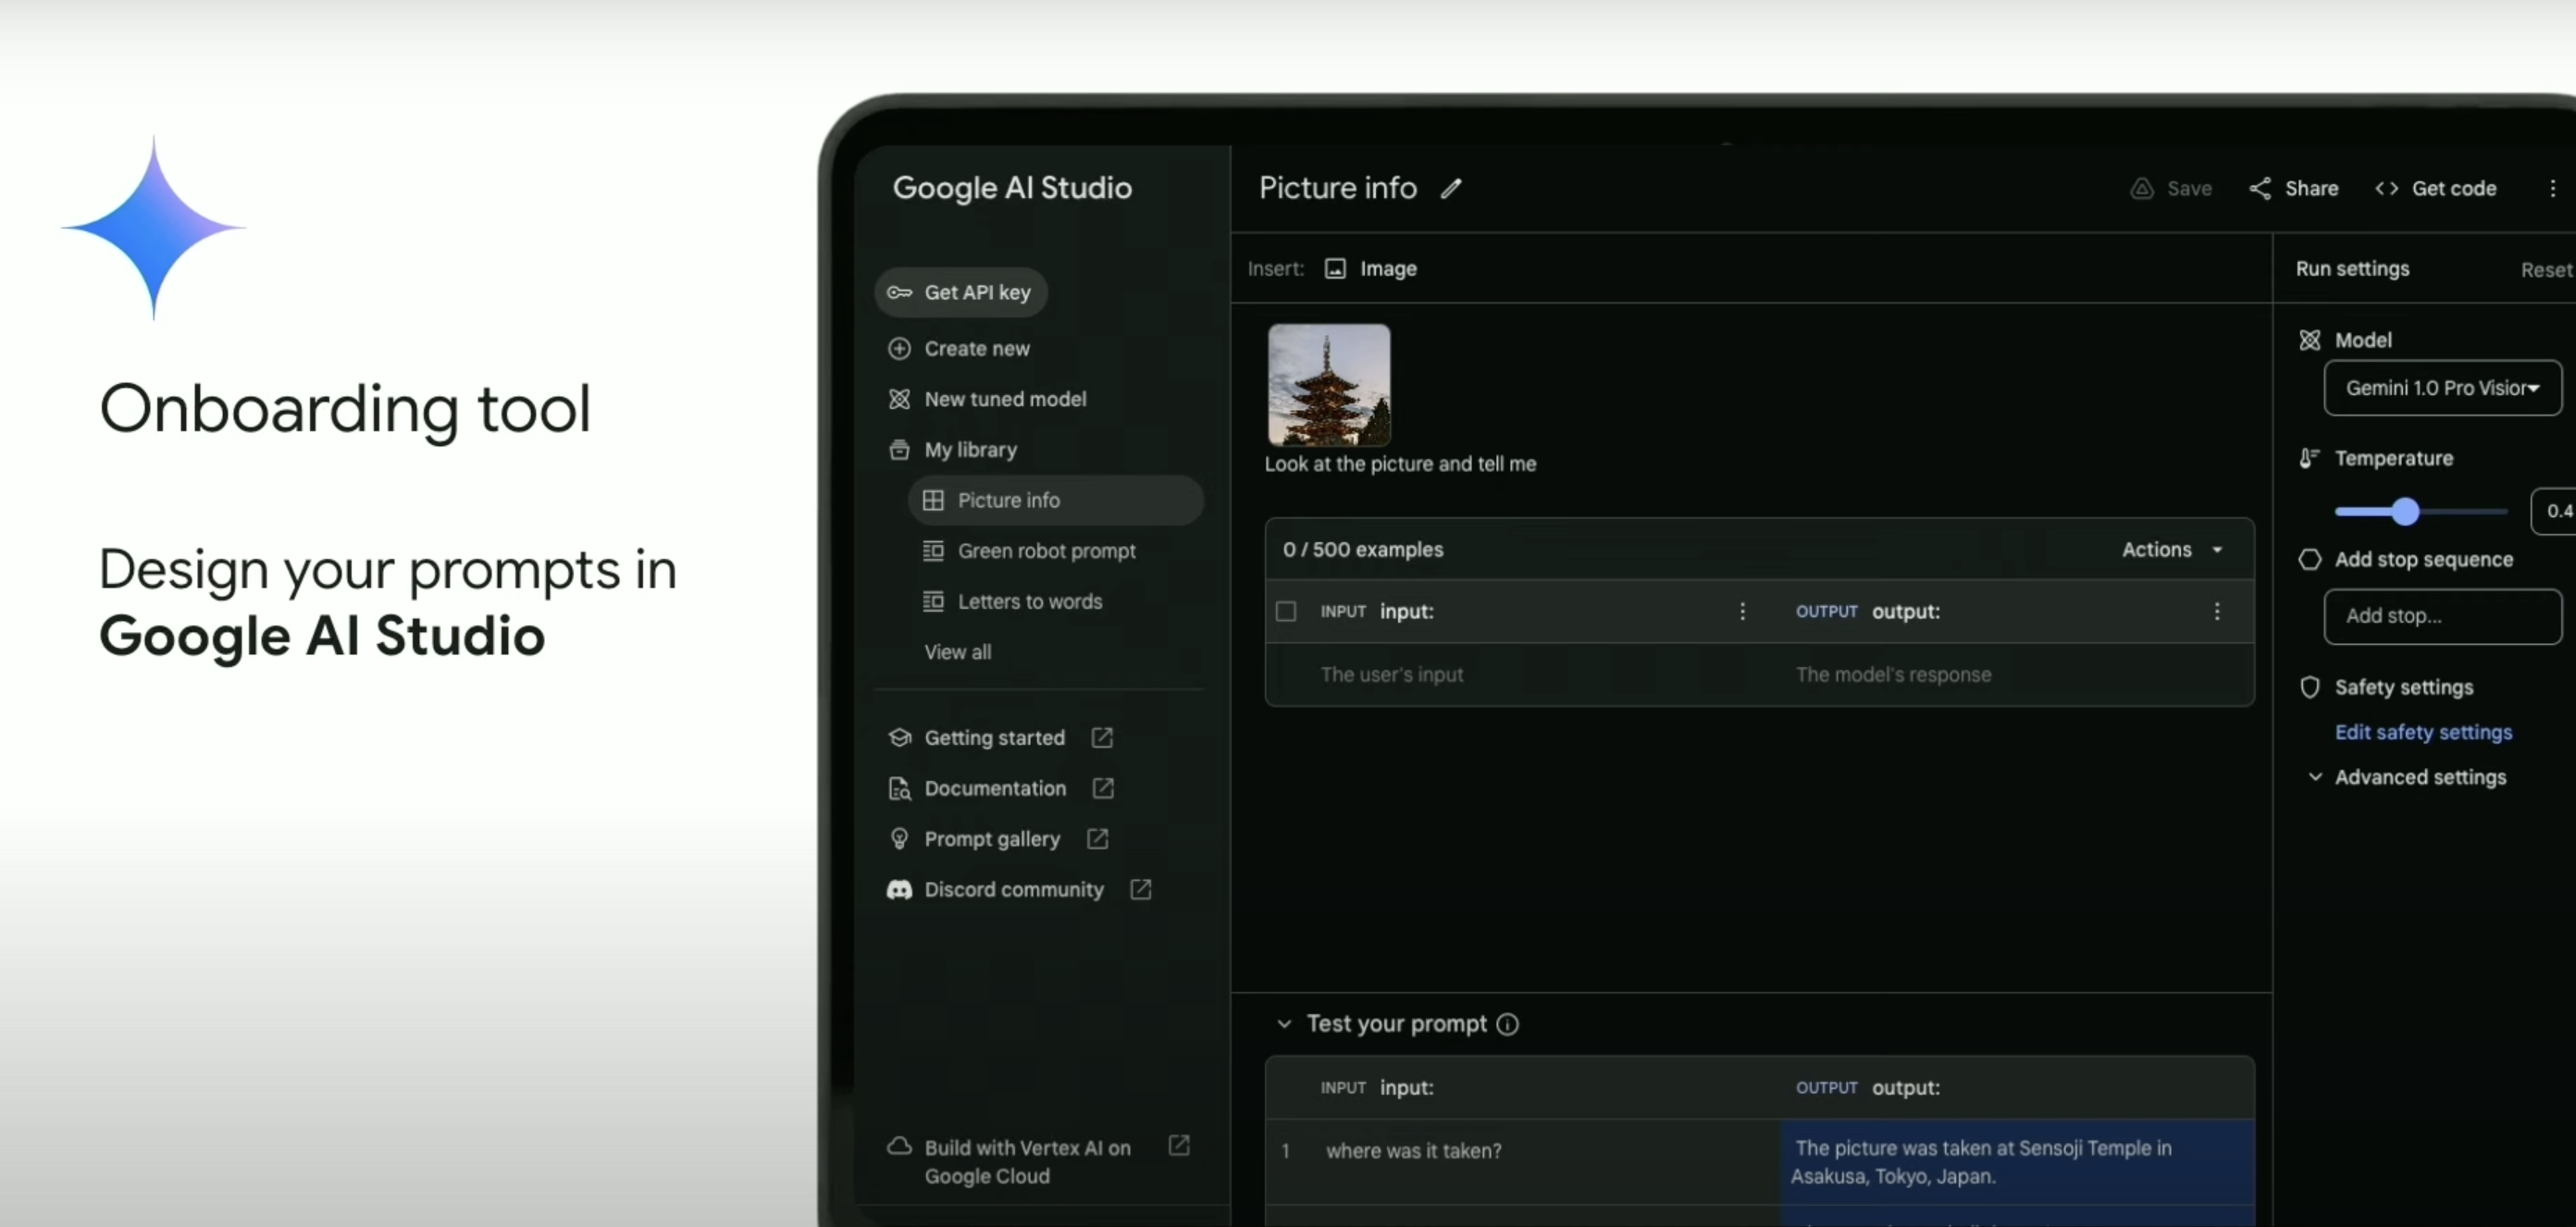The height and width of the screenshot is (1227, 2576).
Task: Click the external link icon beside Discord community
Action: pos(1141,889)
